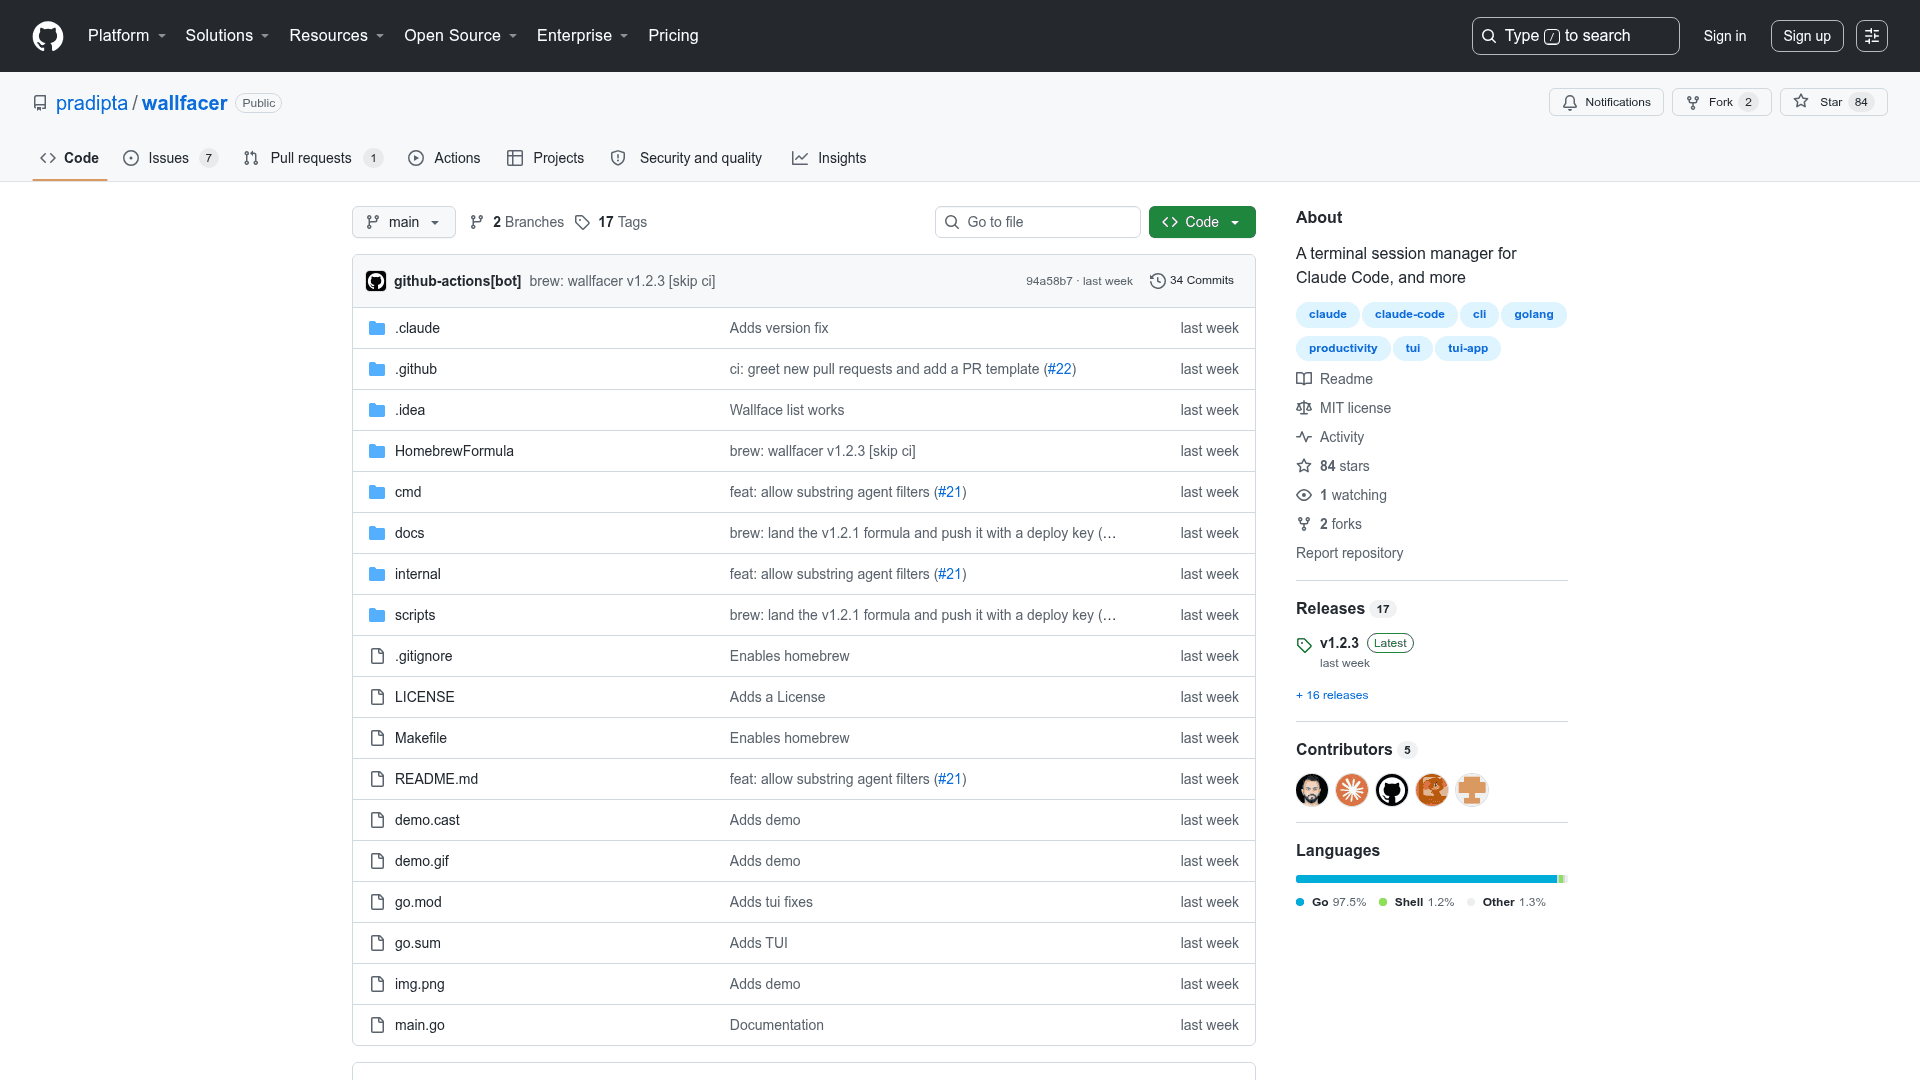
Task: Open the Insights tab
Action: tap(829, 158)
